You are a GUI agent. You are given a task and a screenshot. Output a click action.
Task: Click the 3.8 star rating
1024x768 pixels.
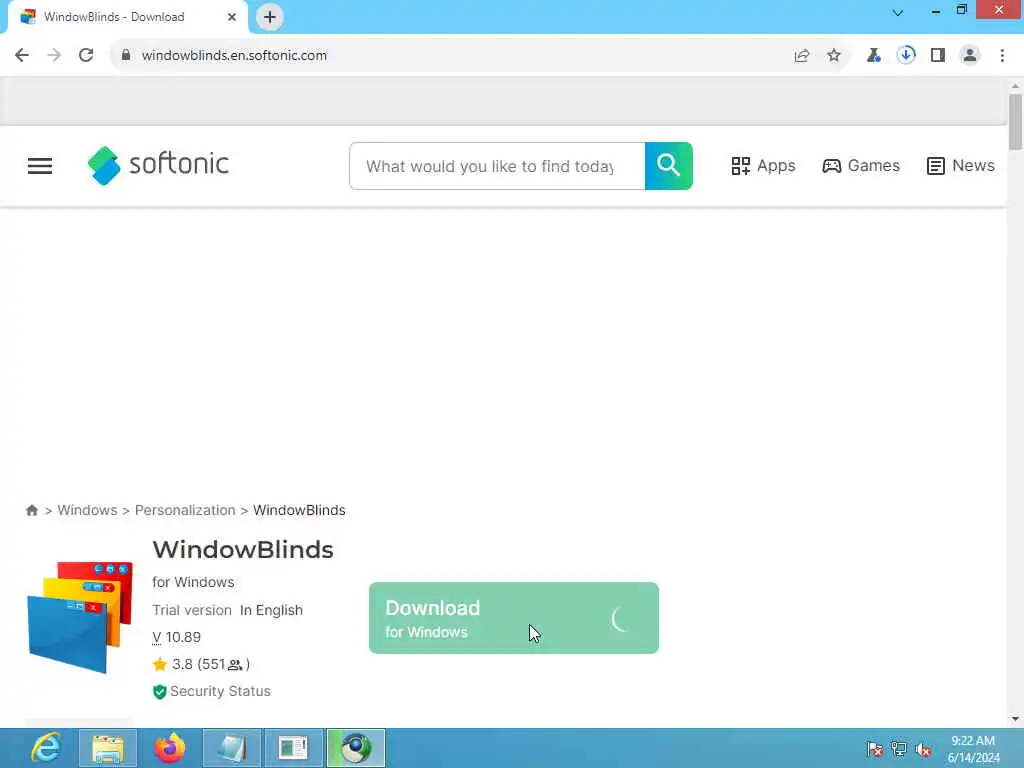click(201, 665)
